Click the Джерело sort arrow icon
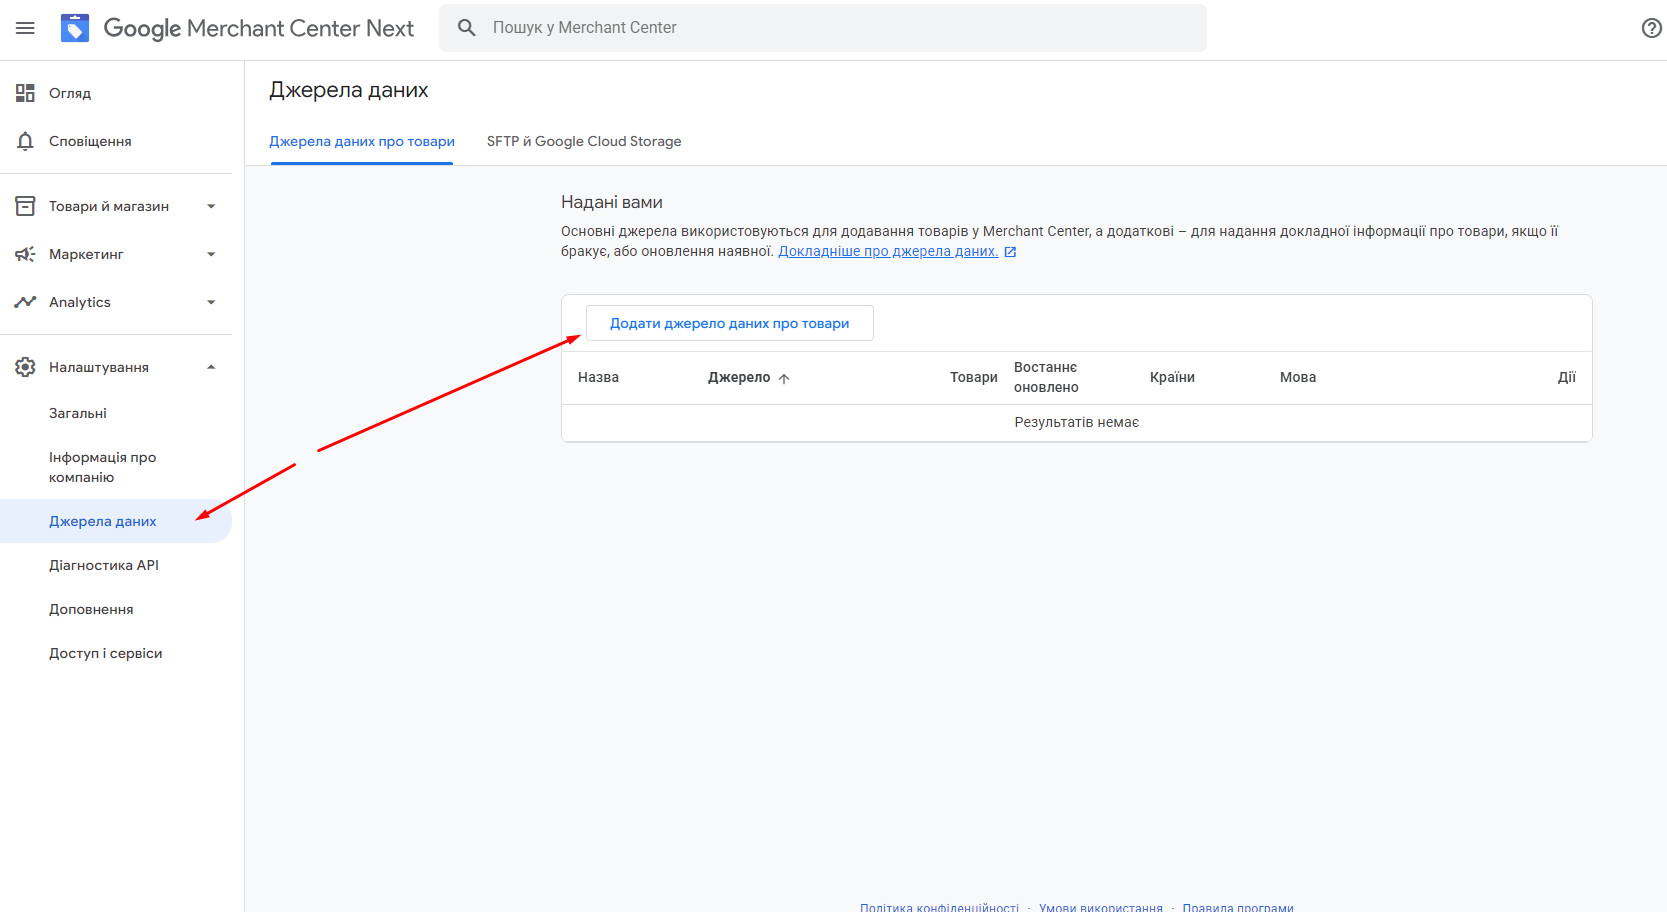1667x912 pixels. coord(784,378)
